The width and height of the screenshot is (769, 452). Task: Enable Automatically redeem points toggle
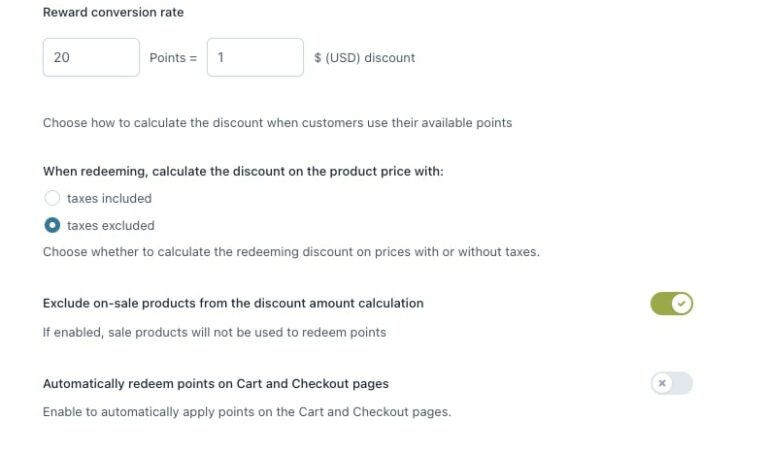tap(671, 383)
